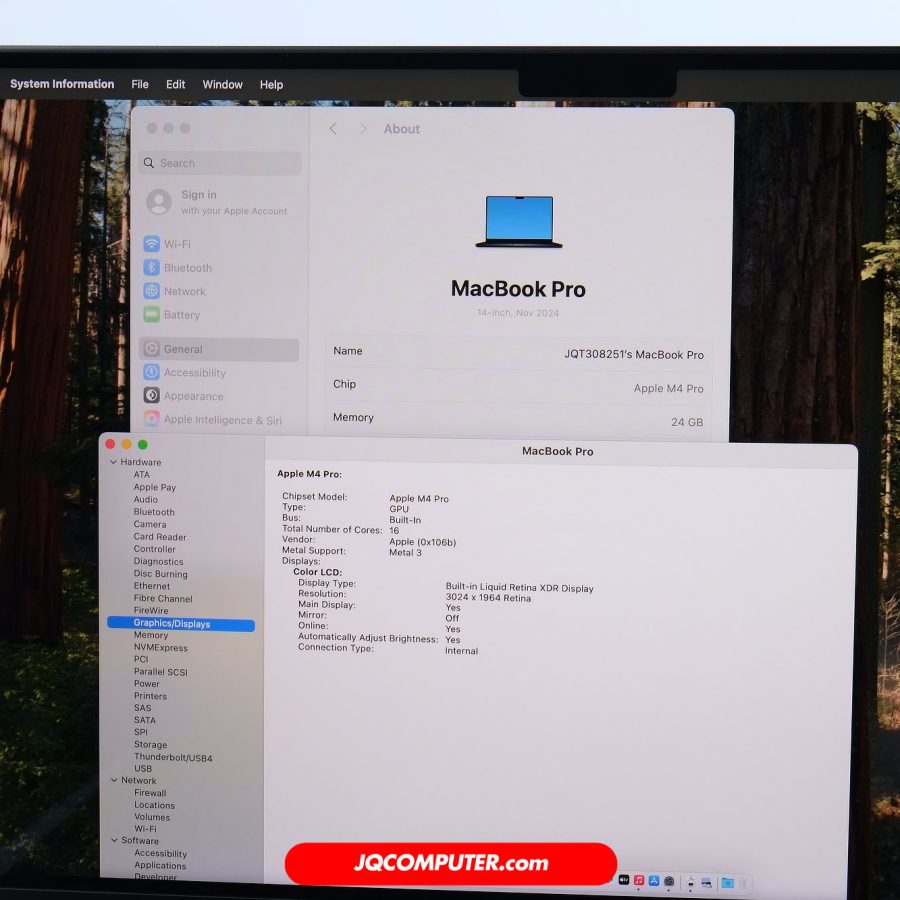Viewport: 900px width, 900px height.
Task: Click the Chip row showing Apple M4 Pro
Action: click(x=519, y=386)
